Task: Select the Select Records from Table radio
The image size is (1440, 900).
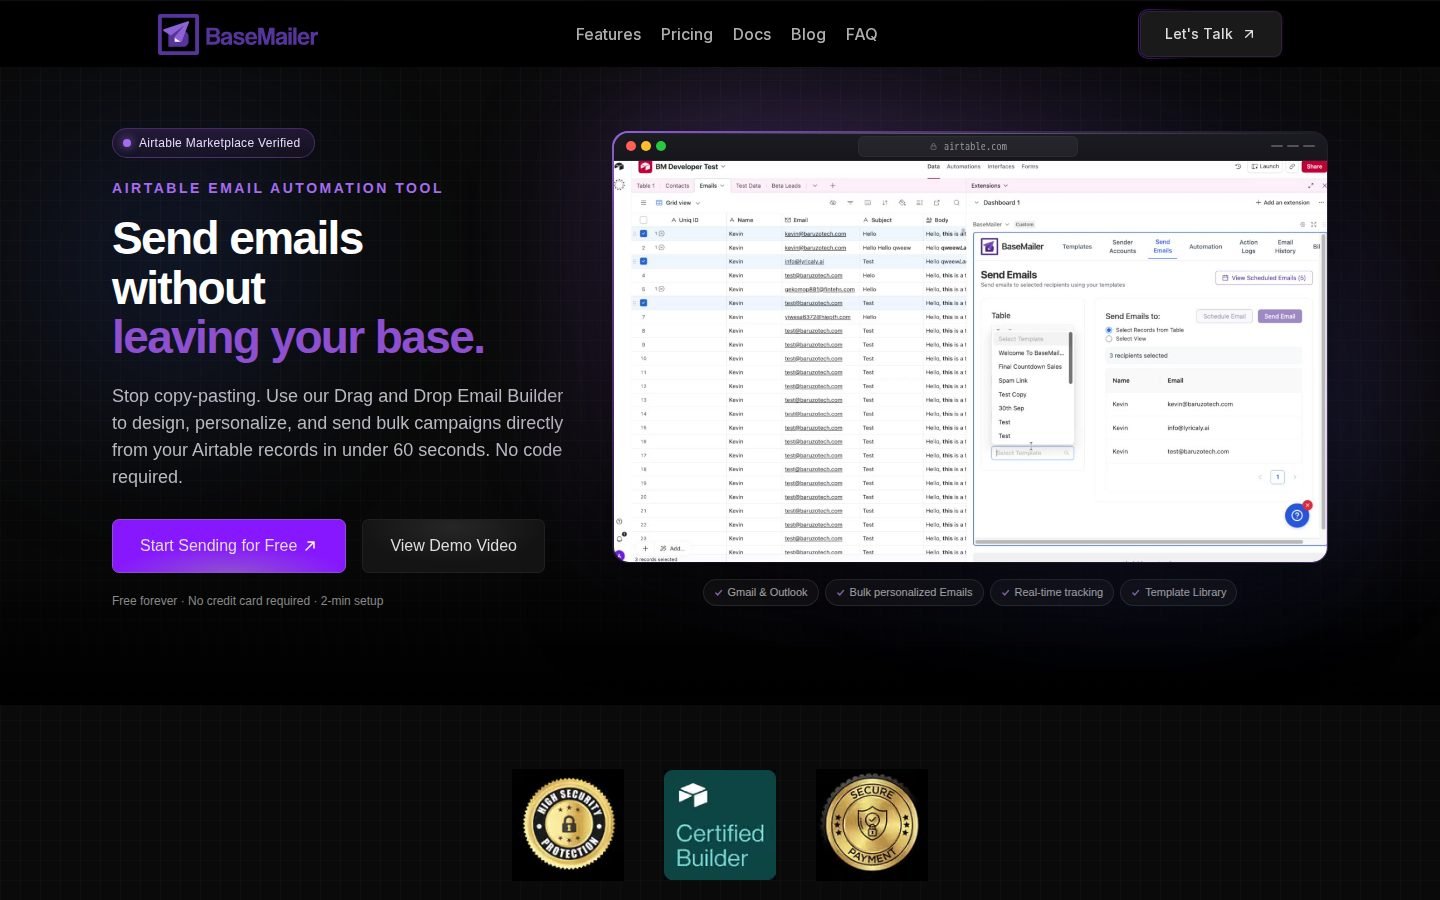Action: tap(1109, 330)
